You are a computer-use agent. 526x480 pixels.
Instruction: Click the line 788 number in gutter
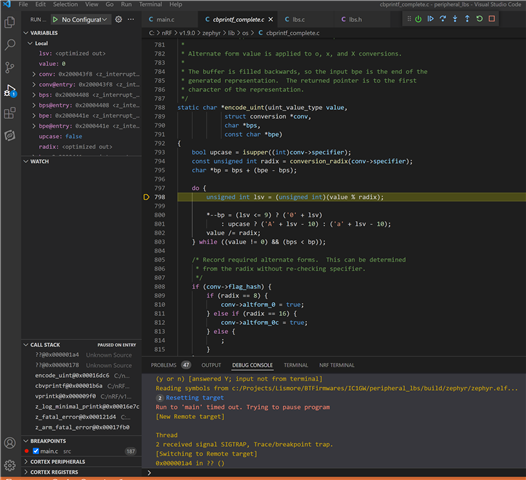(160, 108)
